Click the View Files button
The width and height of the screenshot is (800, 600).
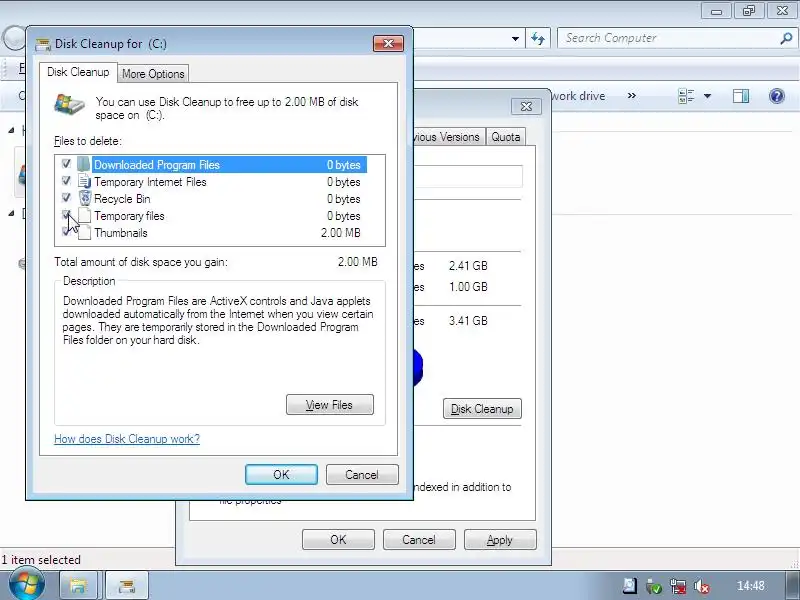coord(330,405)
